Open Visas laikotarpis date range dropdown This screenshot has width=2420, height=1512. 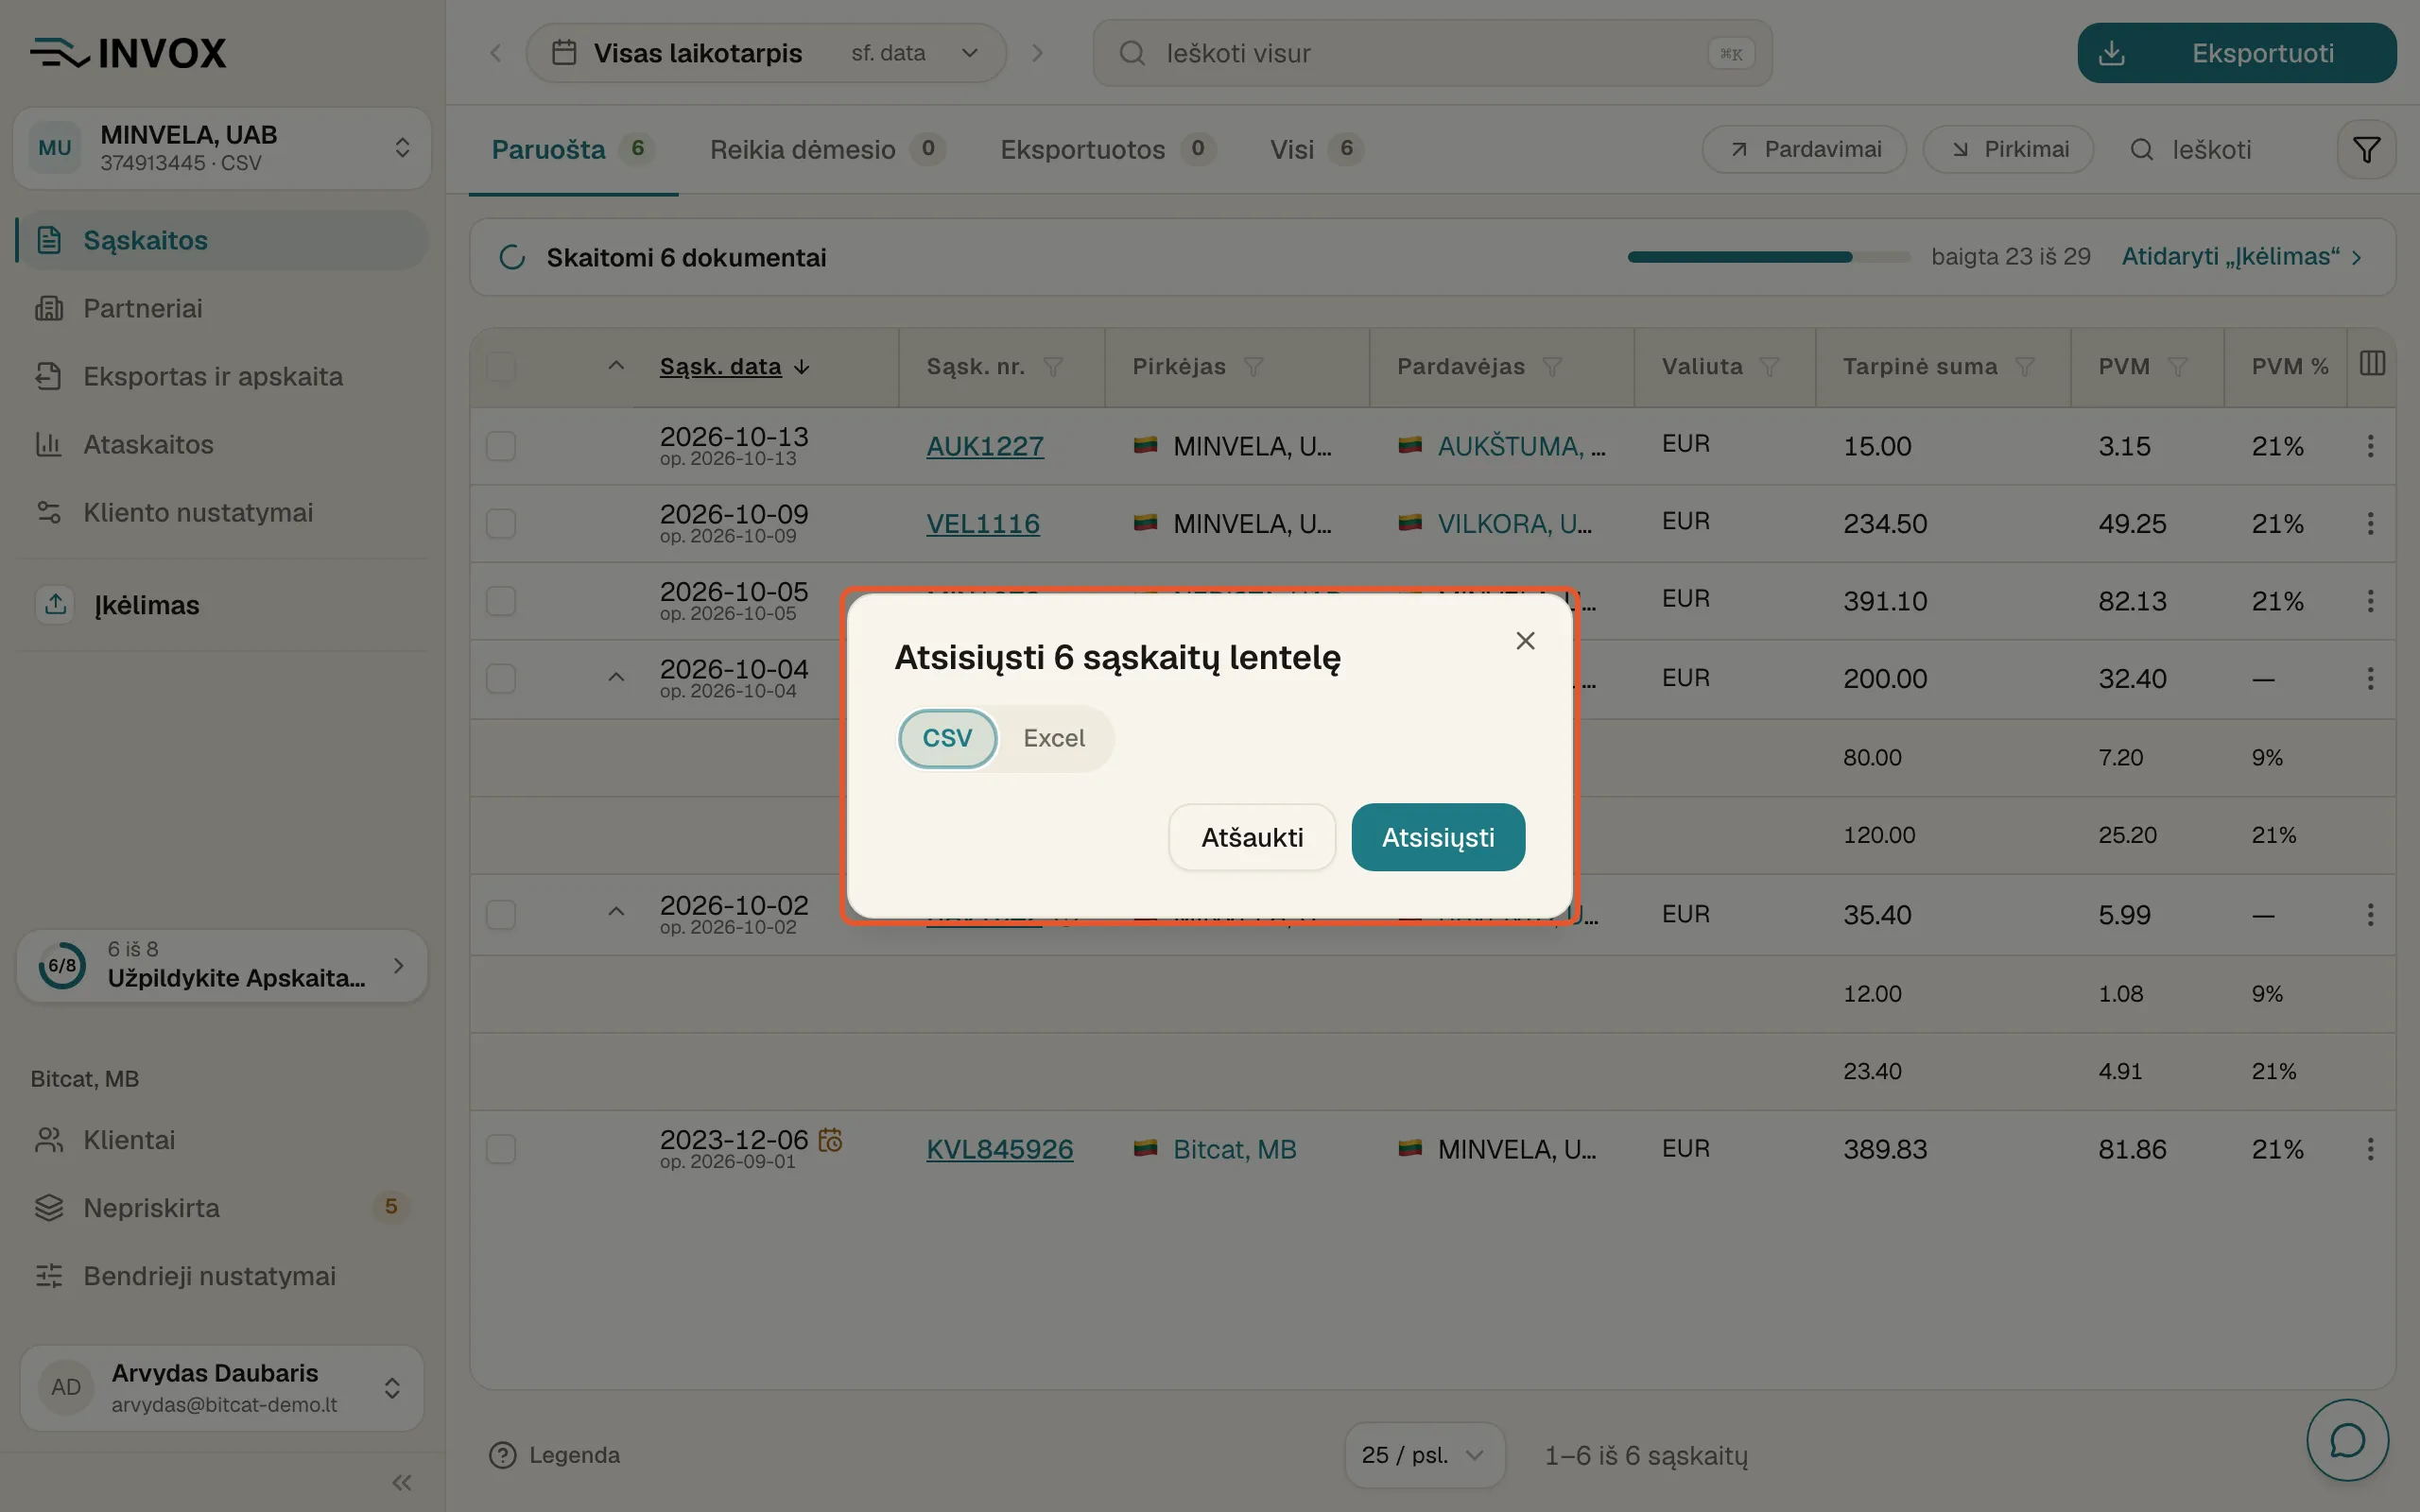pos(766,53)
